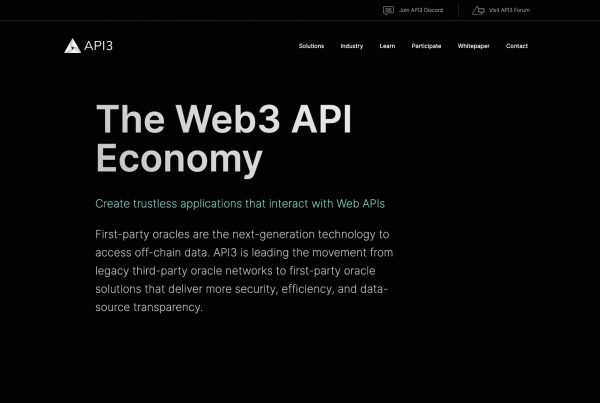
Task: Open the Solutions menu
Action: (311, 46)
